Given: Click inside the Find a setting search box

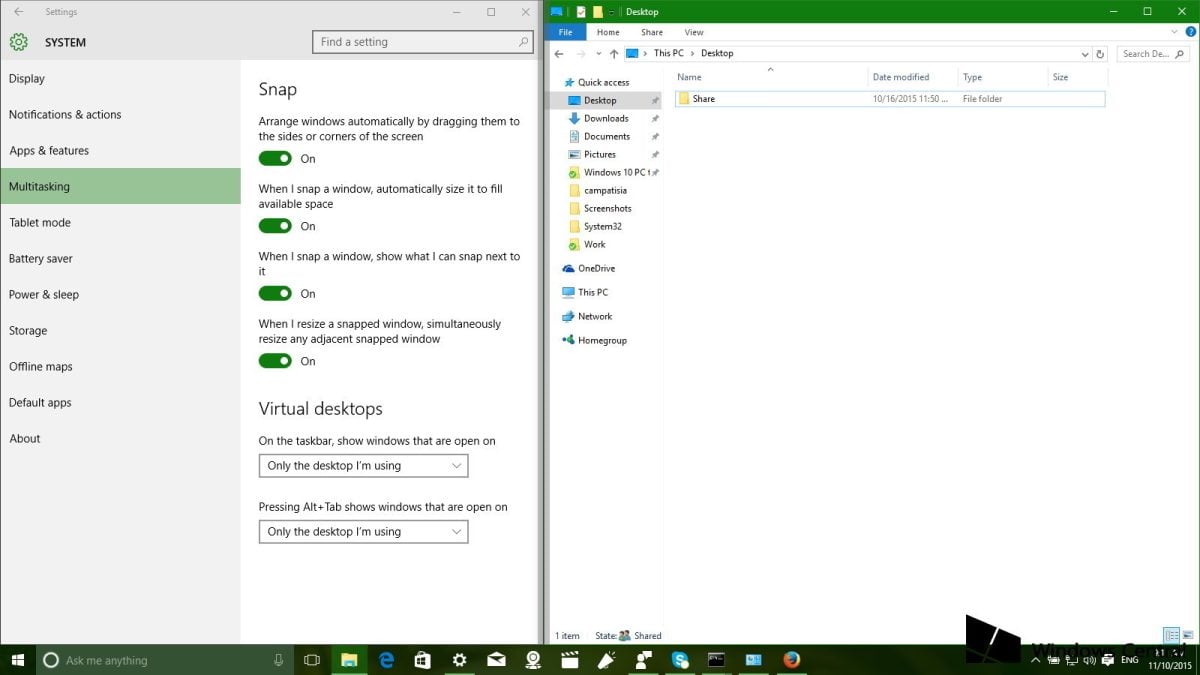Looking at the screenshot, I should 420,41.
